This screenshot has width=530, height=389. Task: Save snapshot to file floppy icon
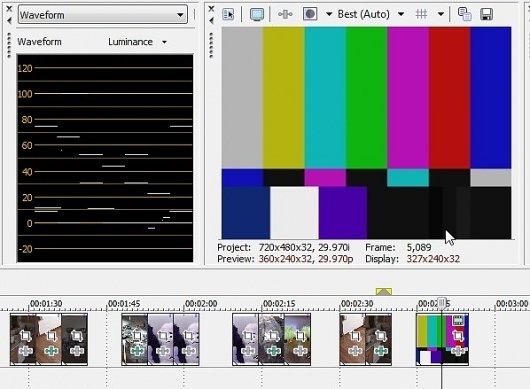[486, 15]
